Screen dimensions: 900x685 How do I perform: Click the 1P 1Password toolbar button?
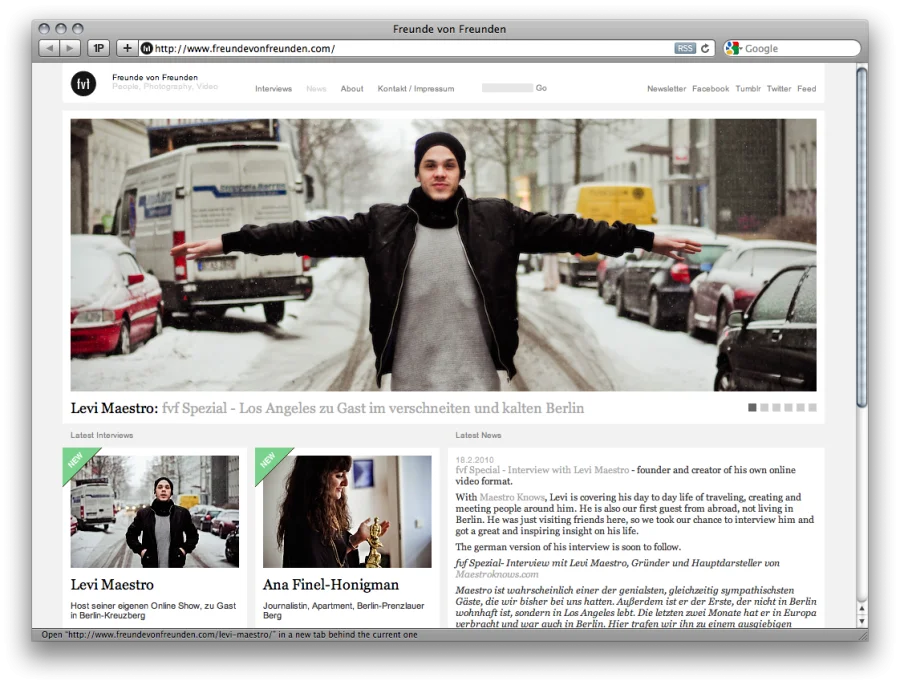(x=99, y=48)
